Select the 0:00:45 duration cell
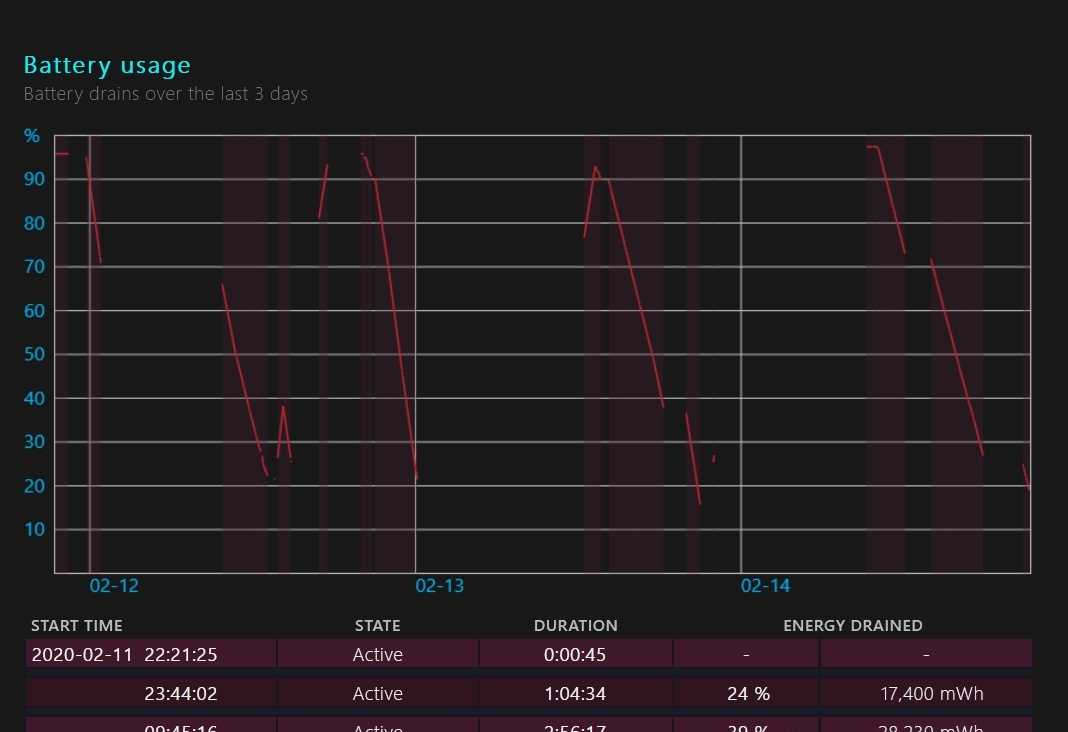The height and width of the screenshot is (732, 1068). [575, 655]
